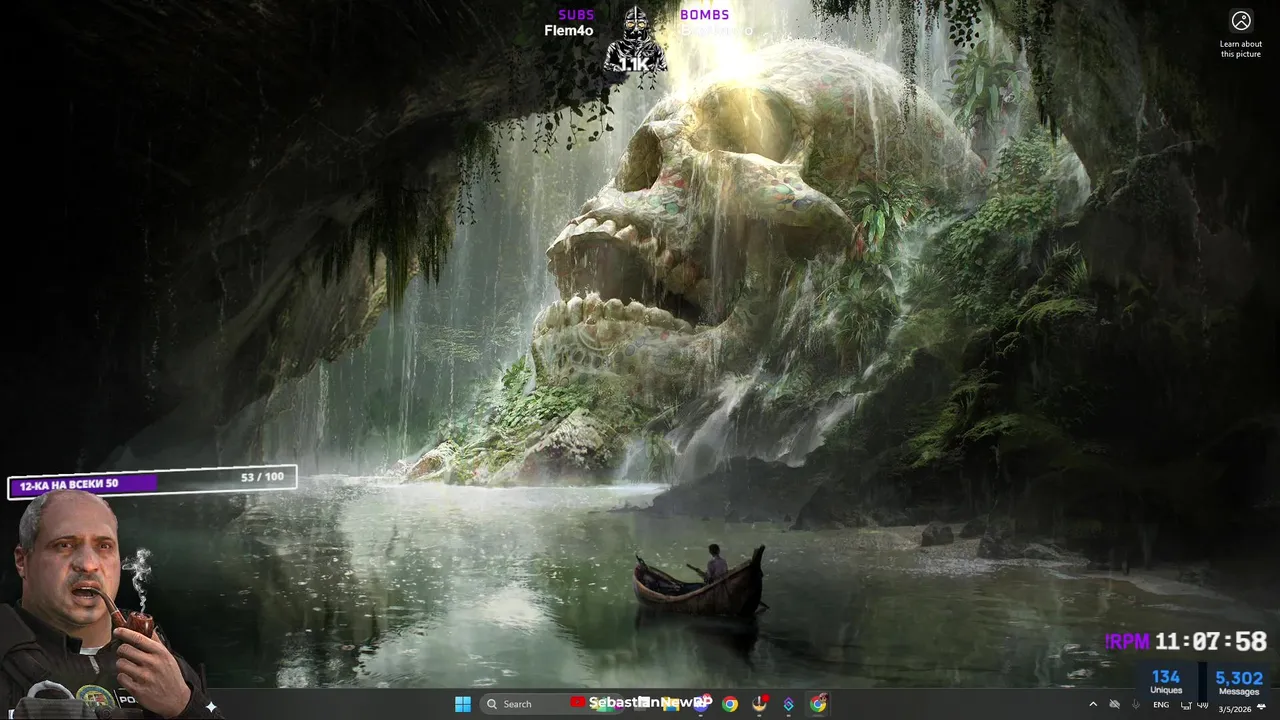The image size is (1280, 720).
Task: Click the 134 Uniques counter
Action: [x=1166, y=682]
